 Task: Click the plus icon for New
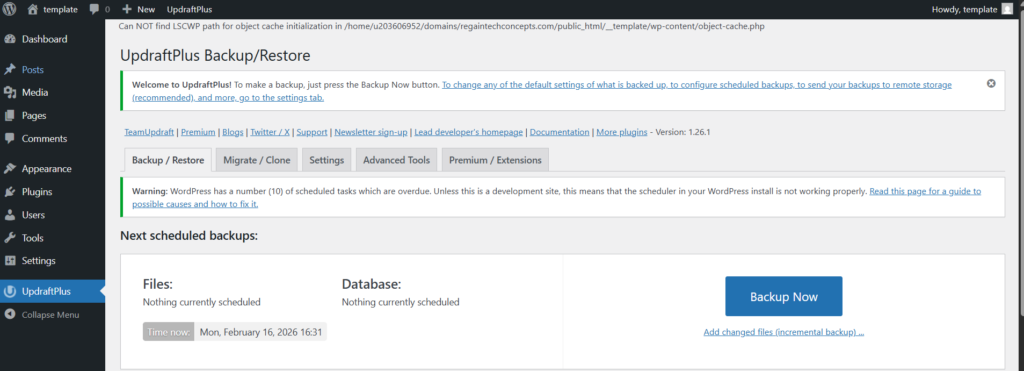tap(127, 10)
